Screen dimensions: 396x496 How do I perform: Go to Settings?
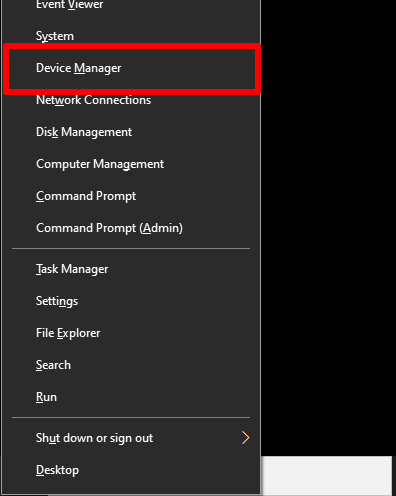coord(131,301)
